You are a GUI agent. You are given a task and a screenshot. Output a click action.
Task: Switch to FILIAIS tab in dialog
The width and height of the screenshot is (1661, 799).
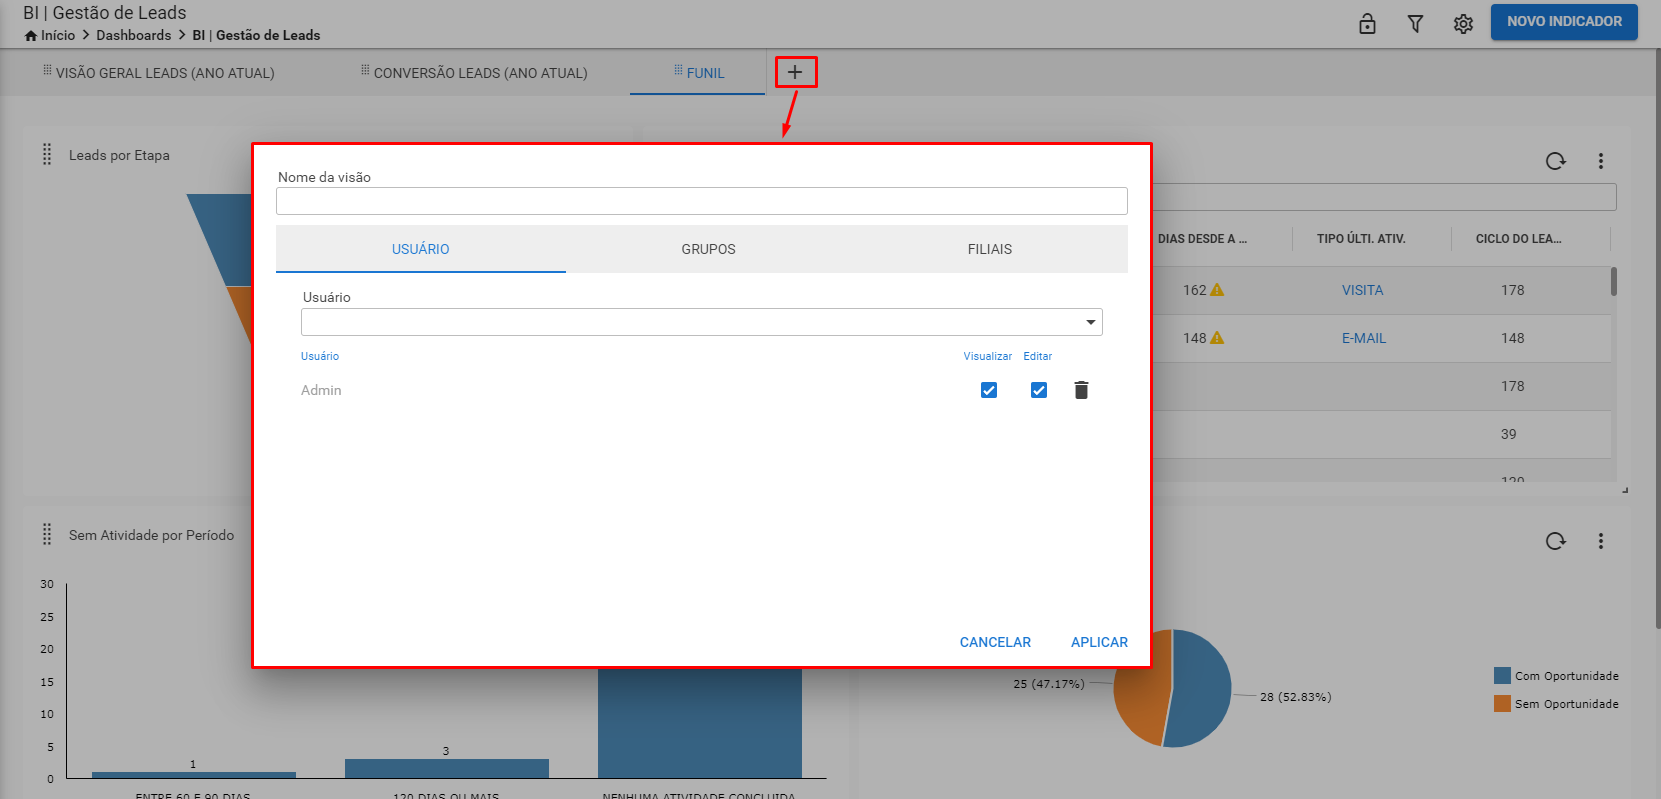(x=990, y=249)
